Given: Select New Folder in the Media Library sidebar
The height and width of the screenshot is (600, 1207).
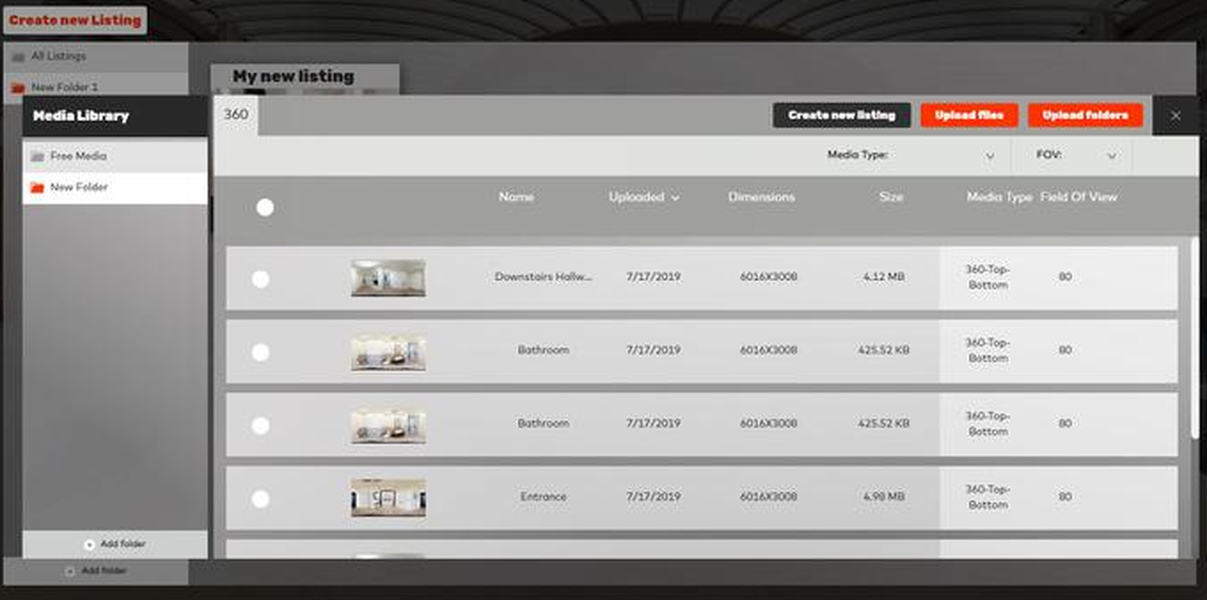Looking at the screenshot, I should (x=79, y=188).
